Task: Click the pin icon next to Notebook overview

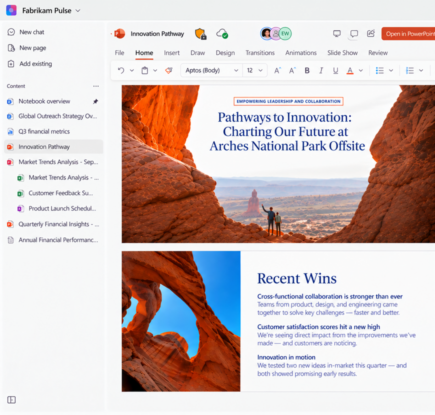Action: point(95,101)
